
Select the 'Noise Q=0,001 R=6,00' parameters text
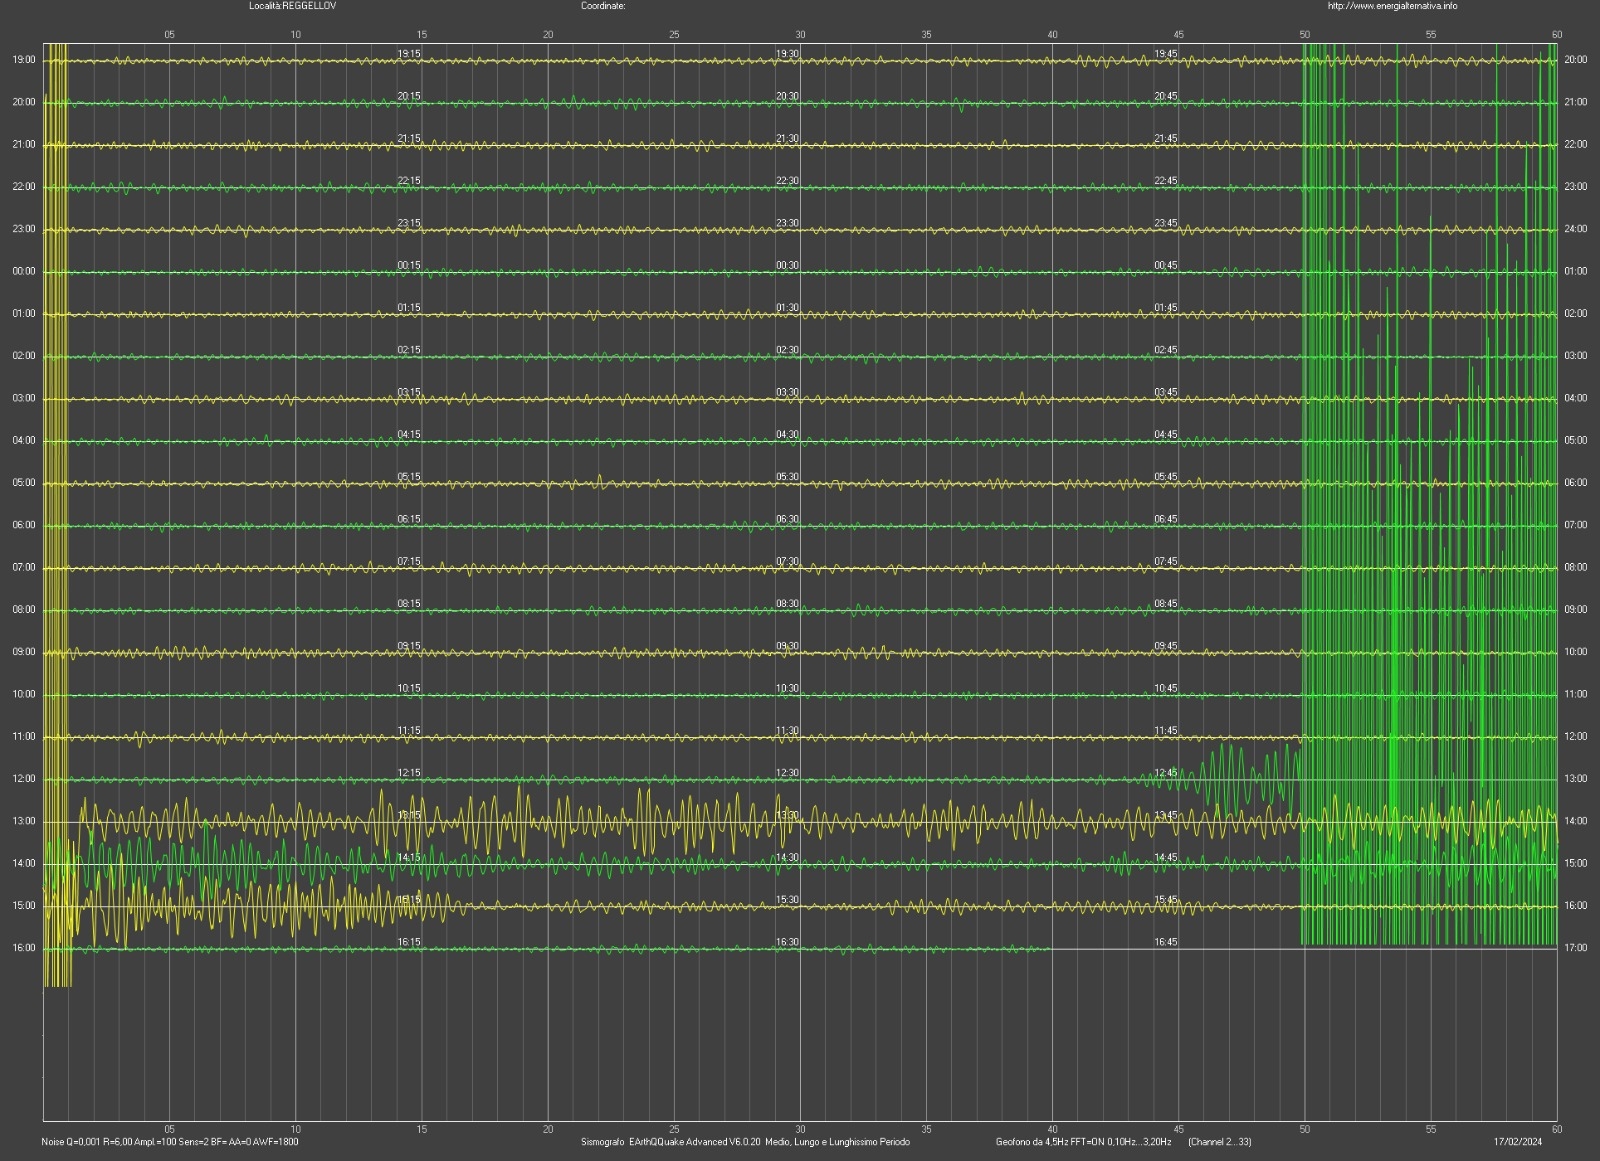point(88,1141)
